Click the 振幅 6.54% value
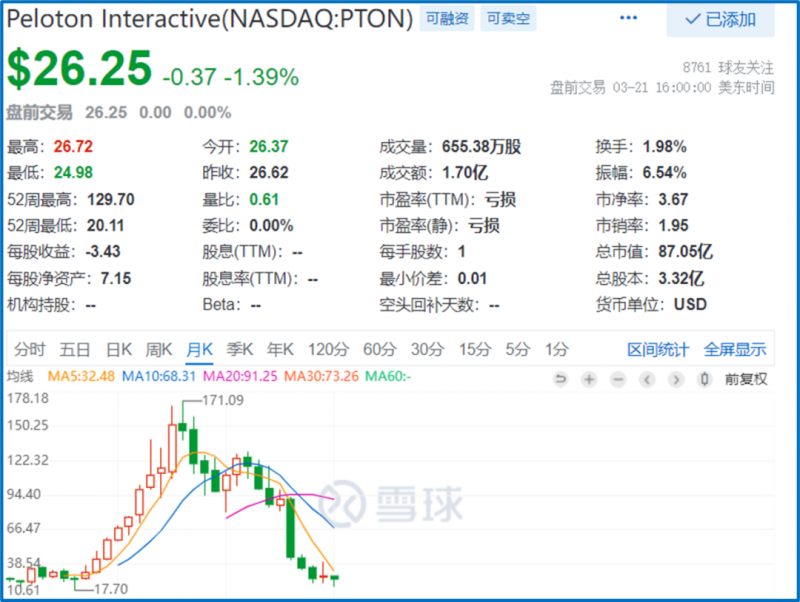 pyautogui.click(x=664, y=172)
